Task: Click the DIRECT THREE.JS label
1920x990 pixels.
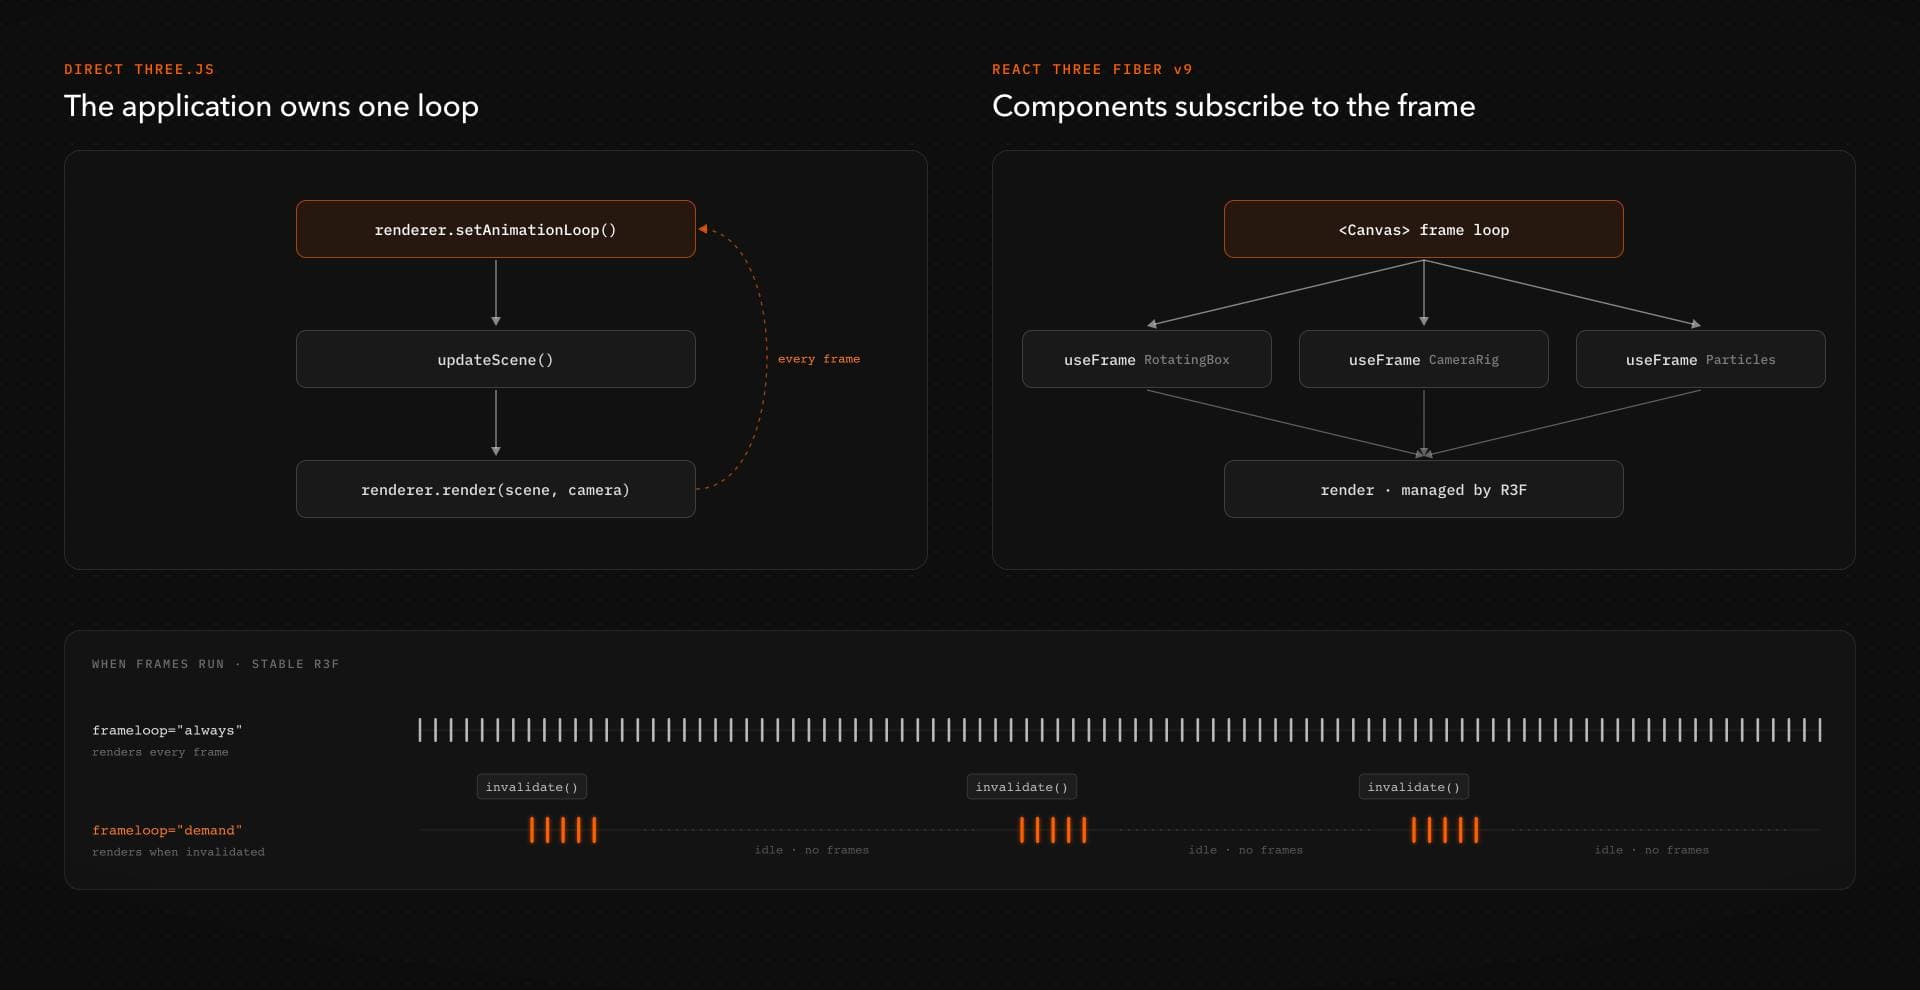Action: point(139,69)
